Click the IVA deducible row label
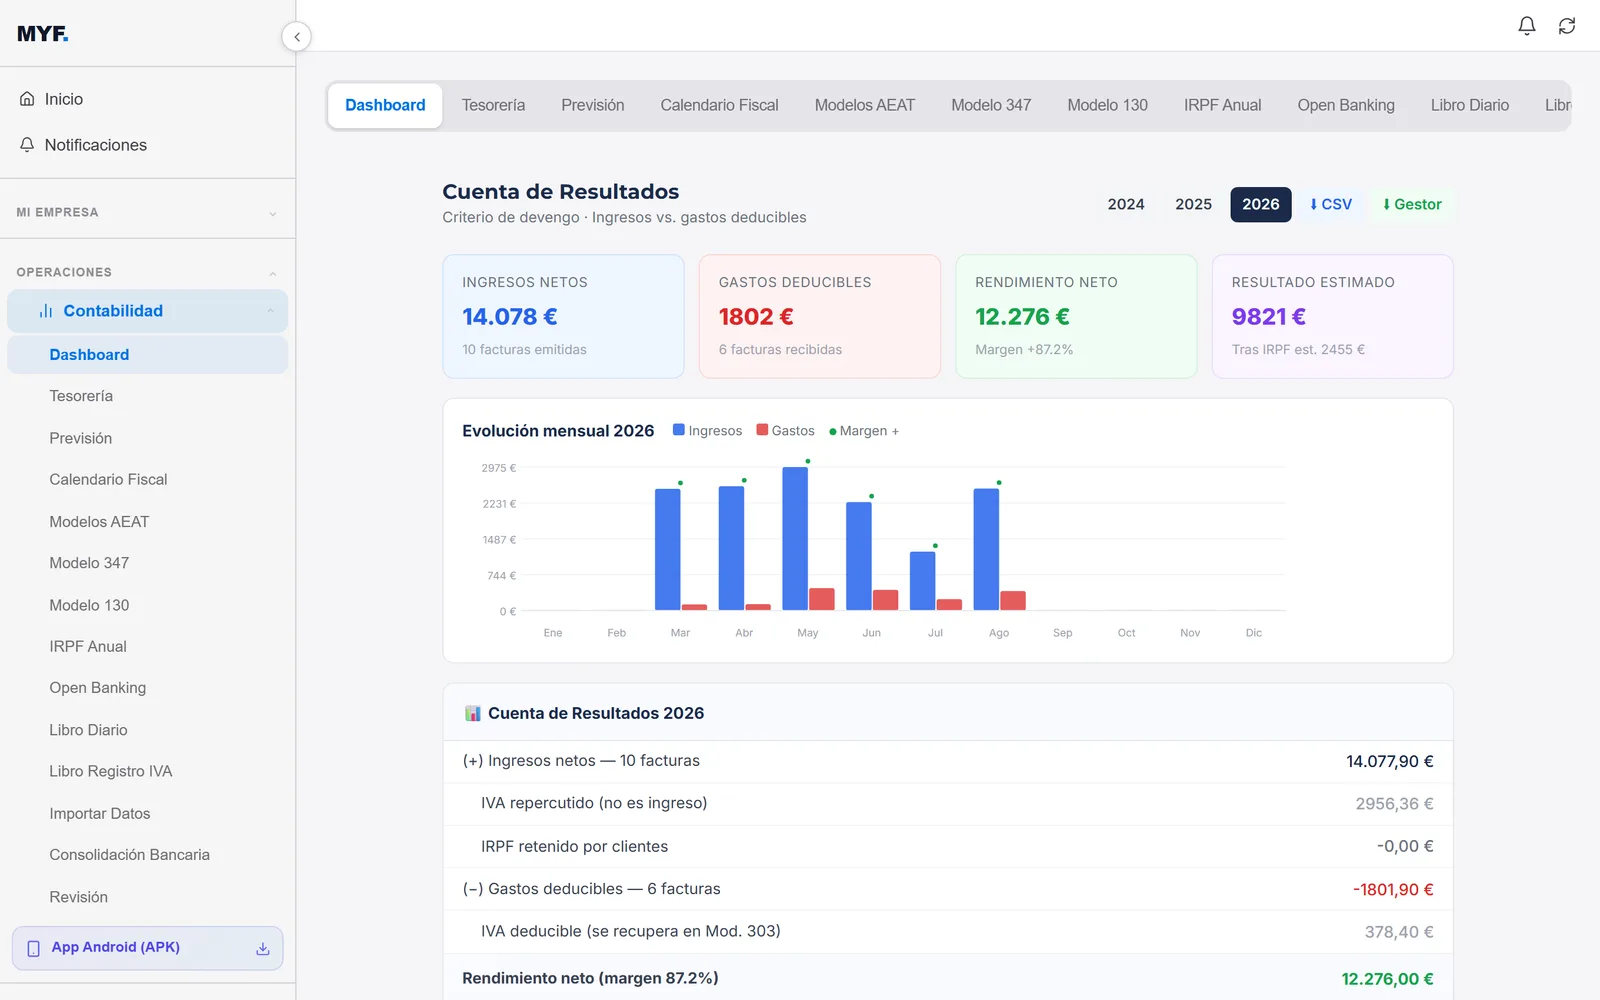The image size is (1600, 1000). tap(631, 931)
